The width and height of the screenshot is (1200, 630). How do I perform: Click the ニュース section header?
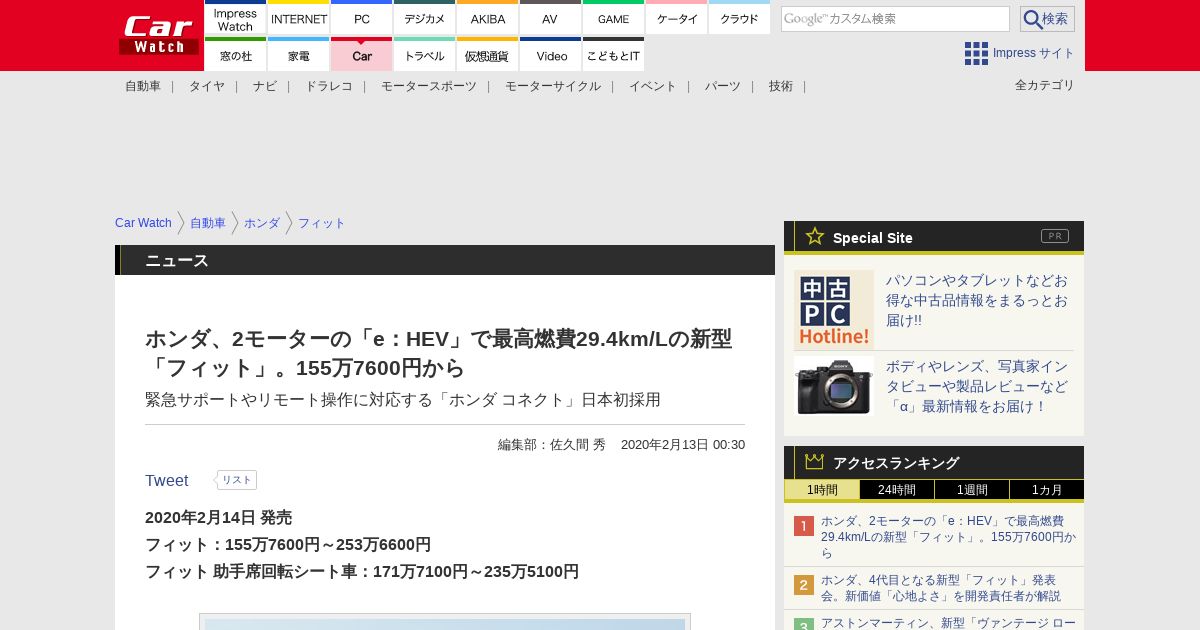point(445,260)
